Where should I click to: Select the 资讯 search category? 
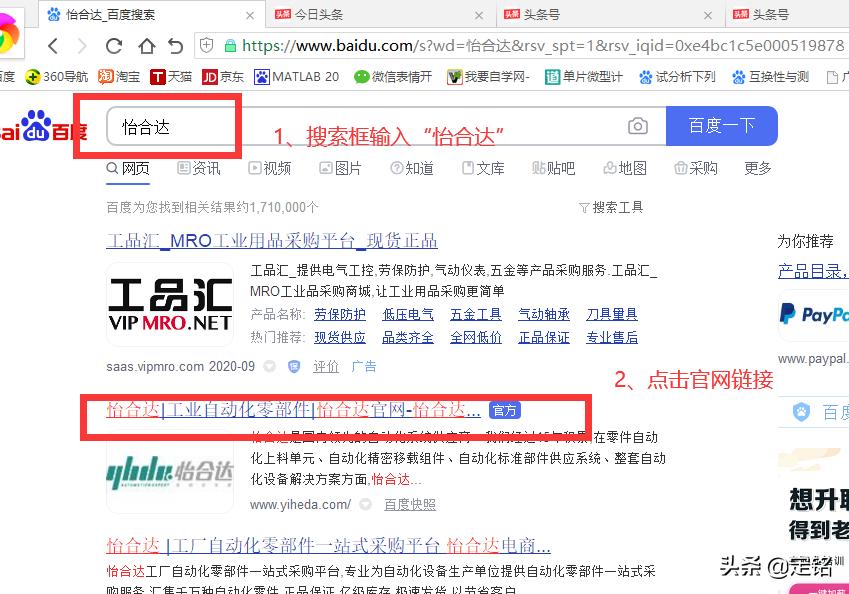click(199, 168)
